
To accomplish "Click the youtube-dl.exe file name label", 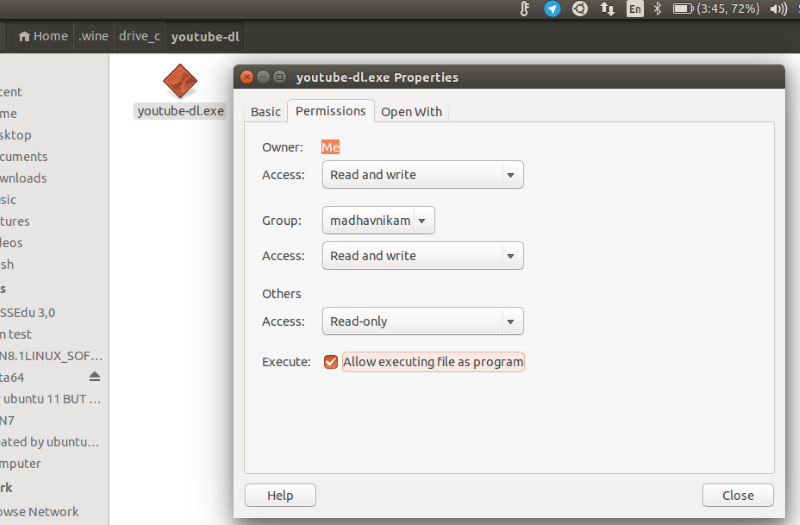I will 181,111.
